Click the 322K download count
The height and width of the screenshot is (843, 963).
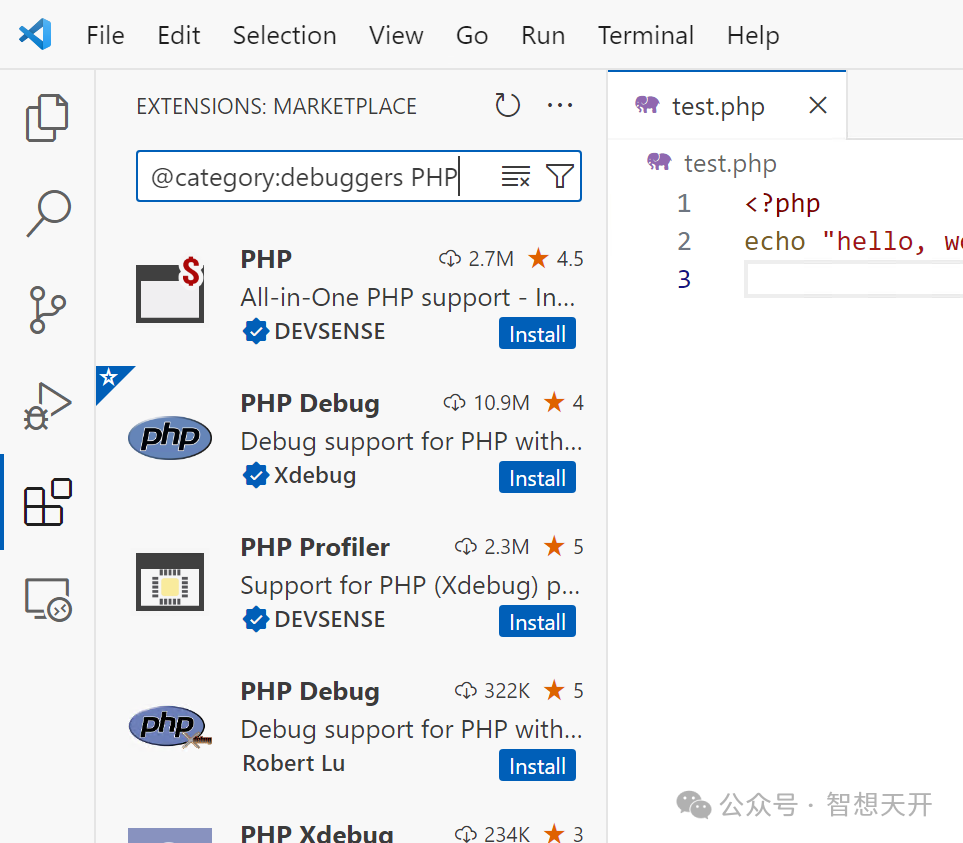(492, 691)
